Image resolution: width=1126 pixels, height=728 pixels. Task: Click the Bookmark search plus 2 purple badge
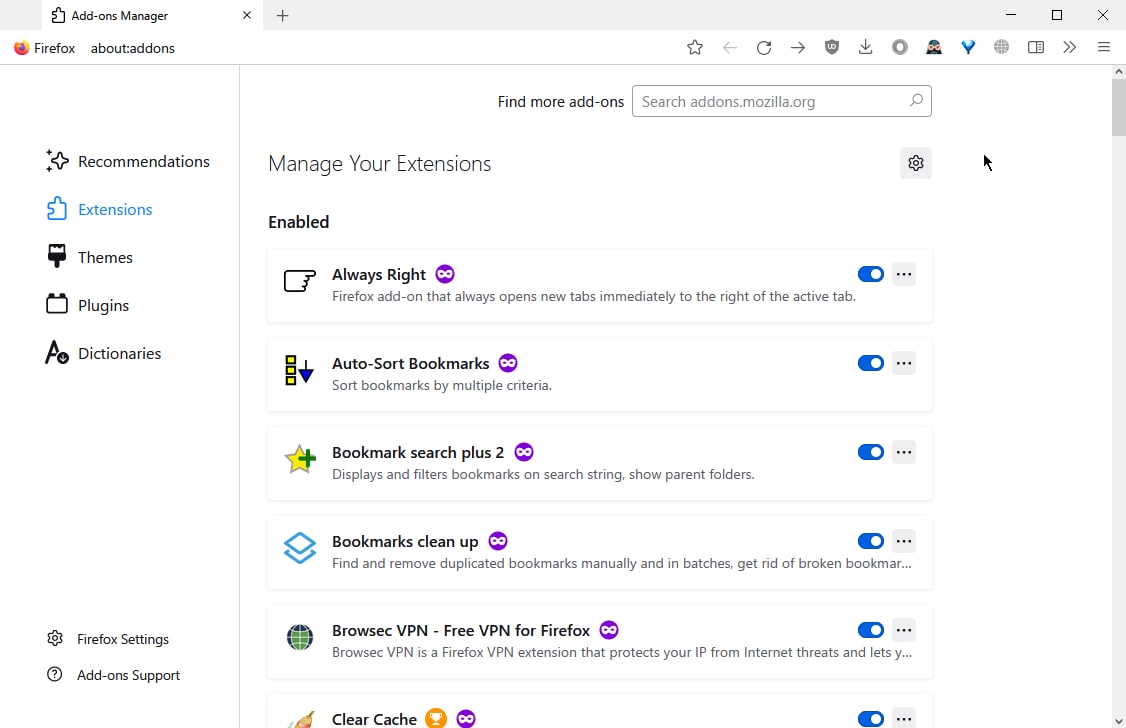point(524,452)
